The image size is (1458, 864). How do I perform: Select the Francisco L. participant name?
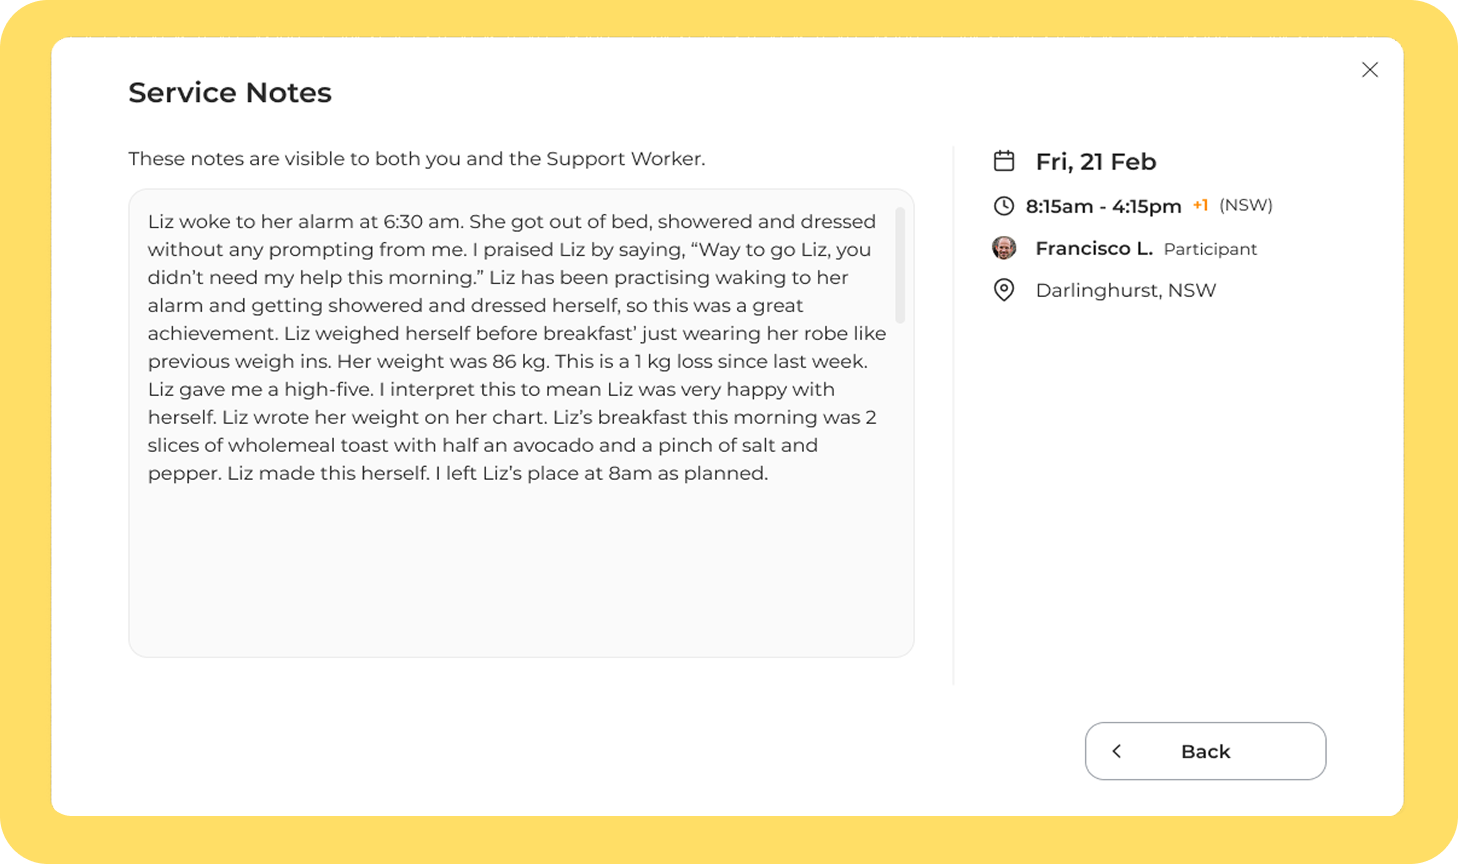[1094, 248]
